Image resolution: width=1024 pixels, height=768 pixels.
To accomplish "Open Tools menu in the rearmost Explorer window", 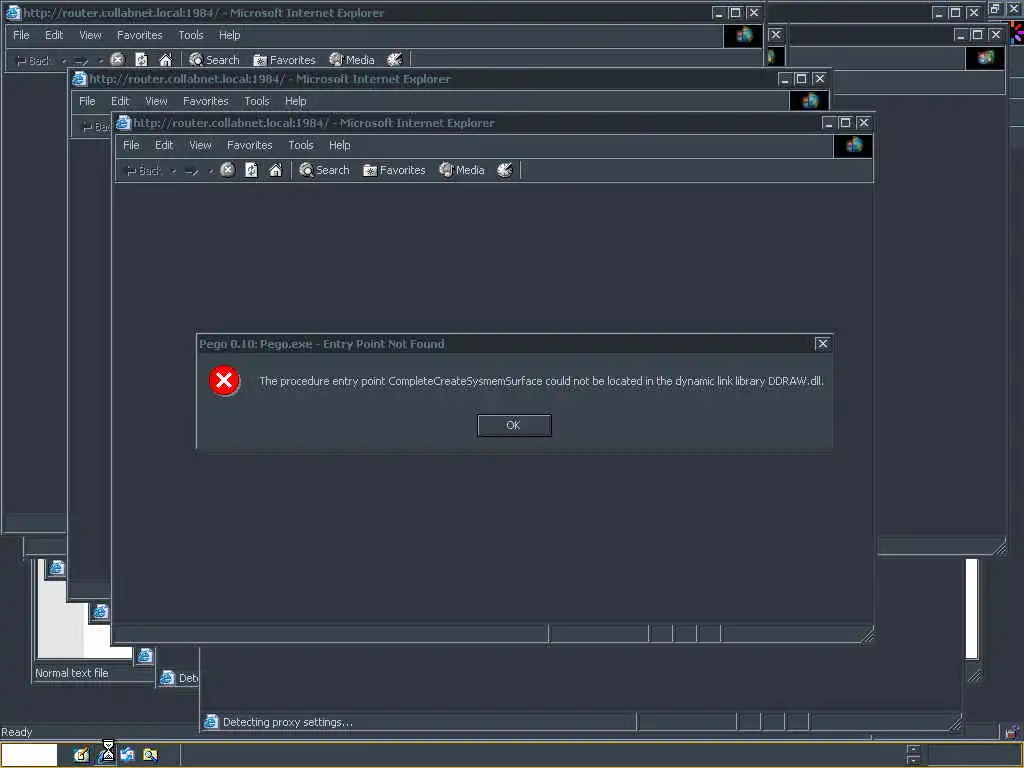I will point(191,35).
